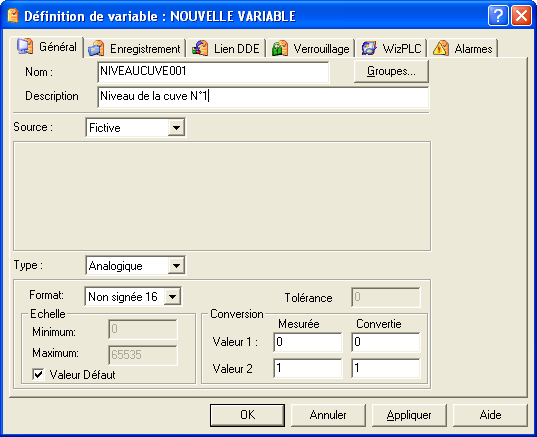Click the Général tab monitor icon

[x=25, y=46]
